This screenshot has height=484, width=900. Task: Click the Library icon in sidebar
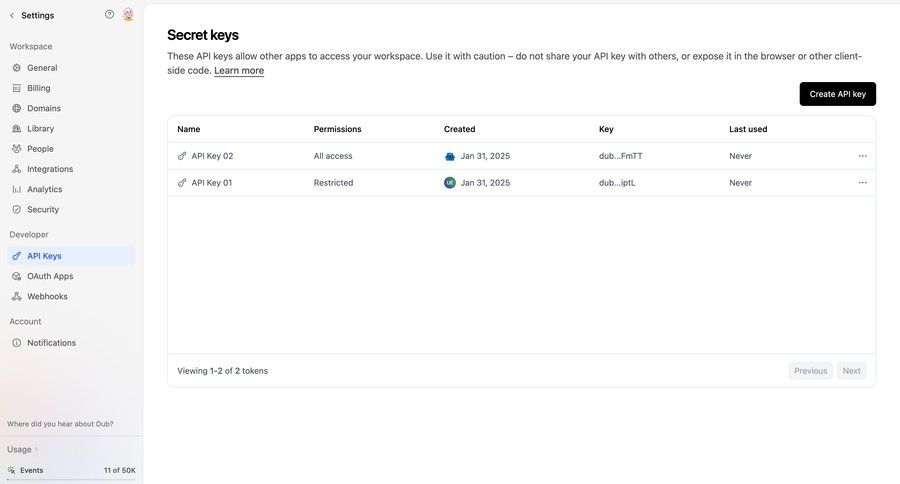(x=16, y=129)
